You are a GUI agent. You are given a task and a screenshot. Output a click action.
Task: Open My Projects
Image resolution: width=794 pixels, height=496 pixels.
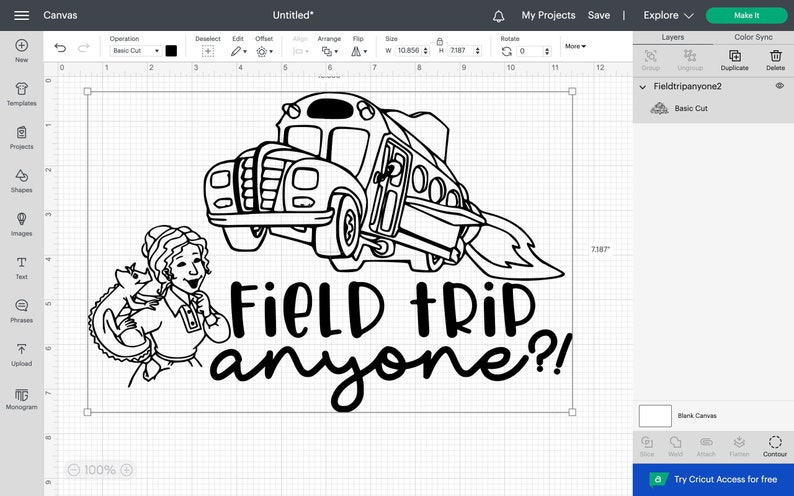pos(548,16)
